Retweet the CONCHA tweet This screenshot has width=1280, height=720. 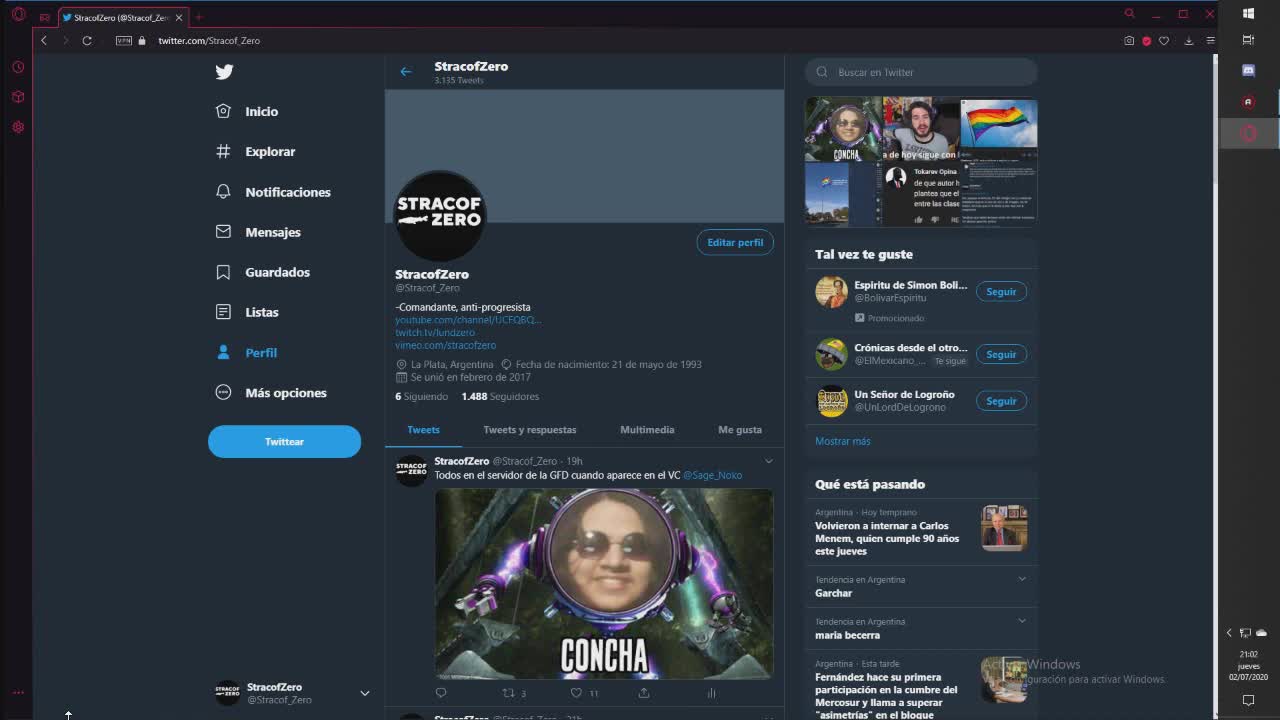tap(508, 692)
